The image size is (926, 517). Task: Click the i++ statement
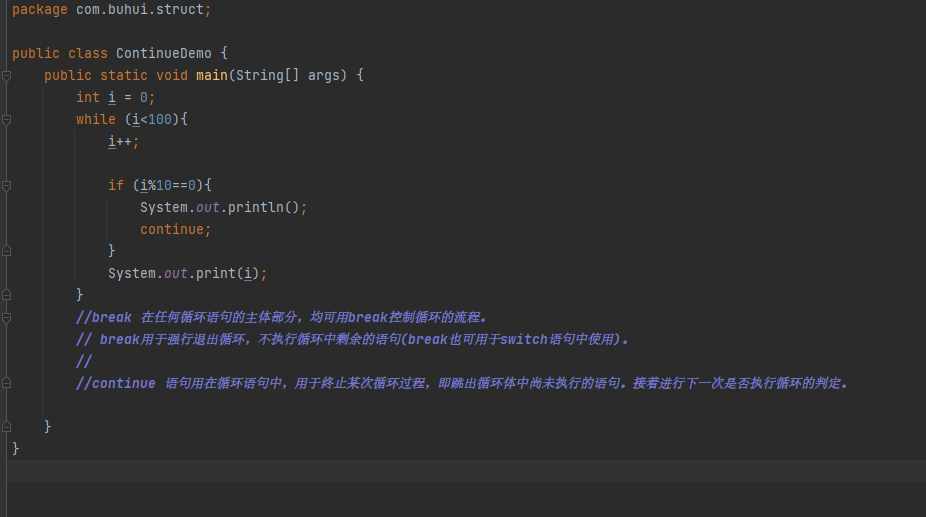(x=124, y=141)
